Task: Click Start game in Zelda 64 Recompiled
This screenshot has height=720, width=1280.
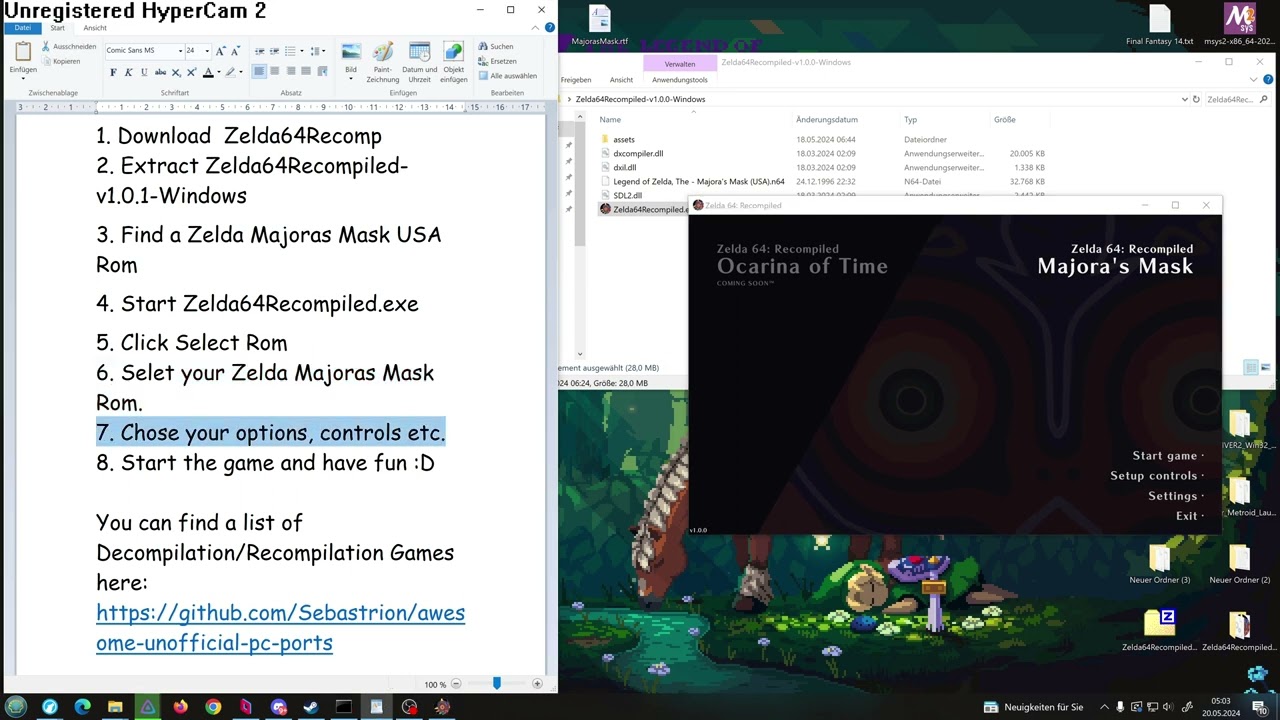Action: point(1165,456)
